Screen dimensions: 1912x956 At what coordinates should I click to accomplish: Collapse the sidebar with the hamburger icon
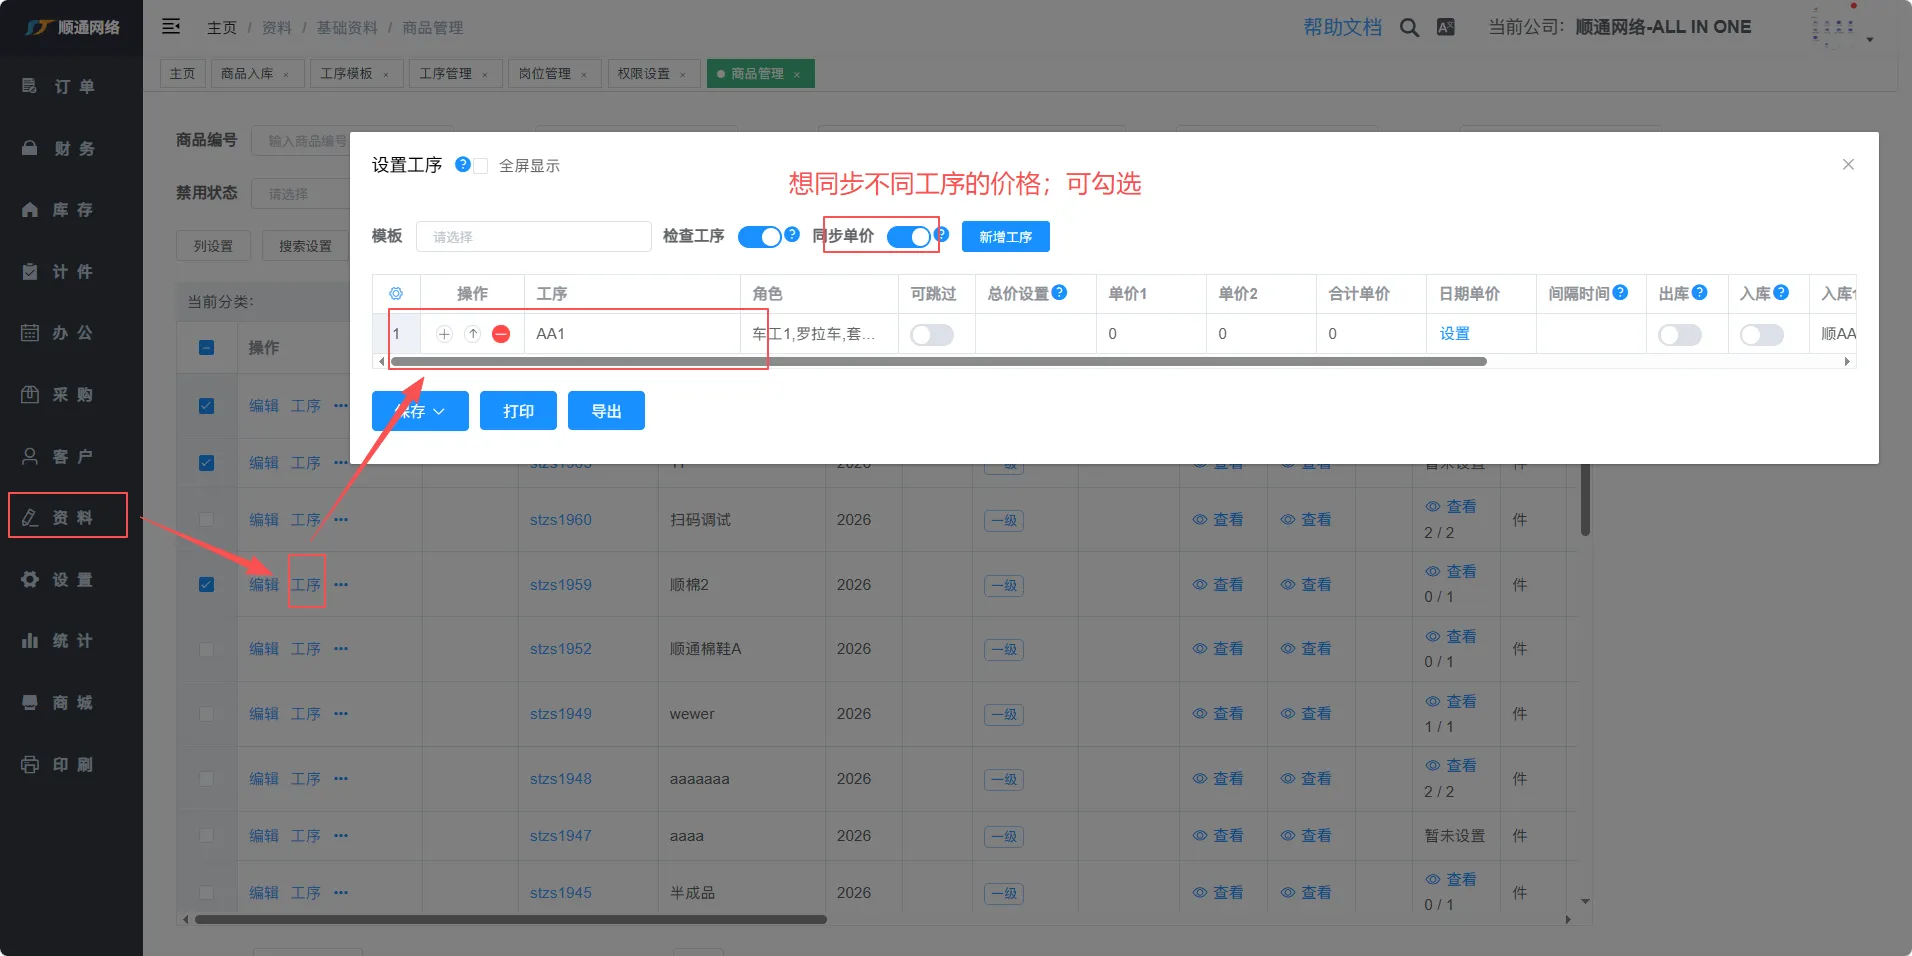pyautogui.click(x=171, y=27)
